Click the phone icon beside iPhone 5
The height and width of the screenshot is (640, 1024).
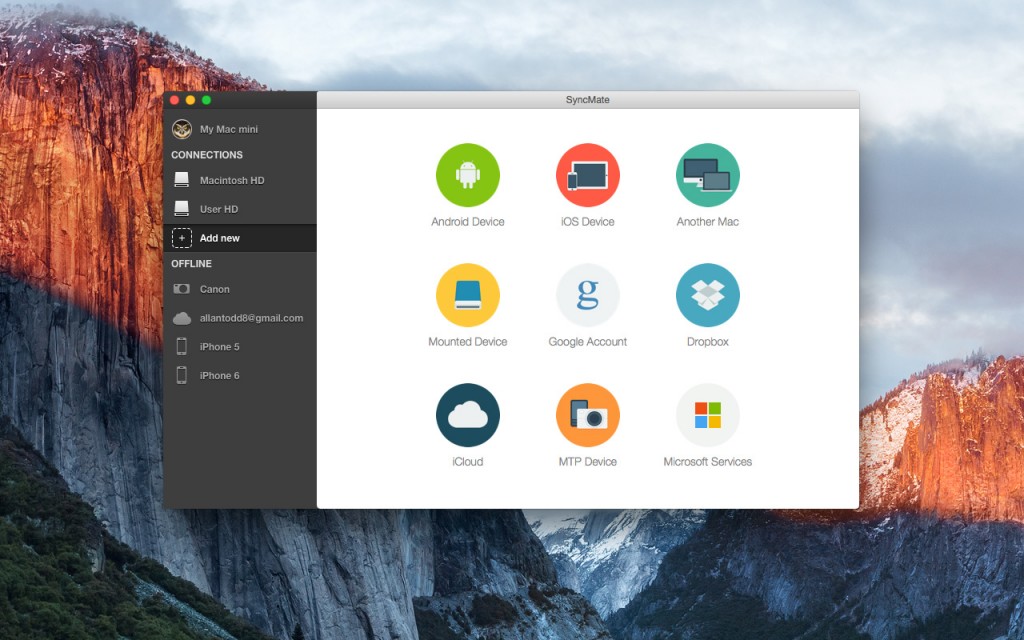coord(182,346)
